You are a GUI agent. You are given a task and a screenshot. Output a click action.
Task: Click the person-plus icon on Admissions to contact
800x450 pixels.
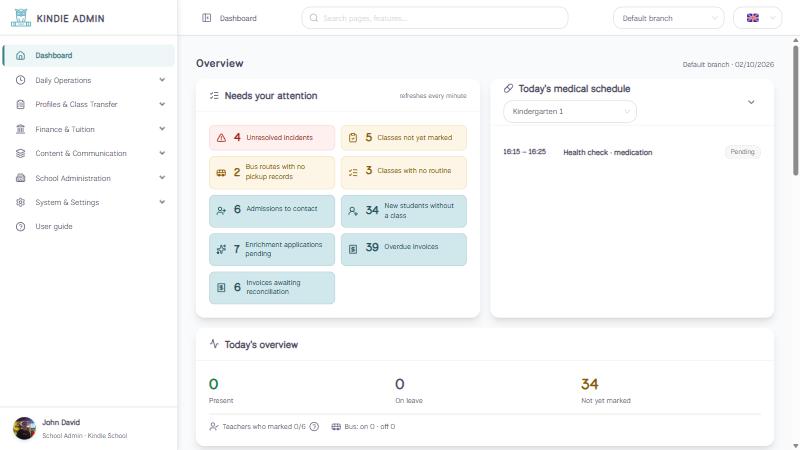[221, 210]
